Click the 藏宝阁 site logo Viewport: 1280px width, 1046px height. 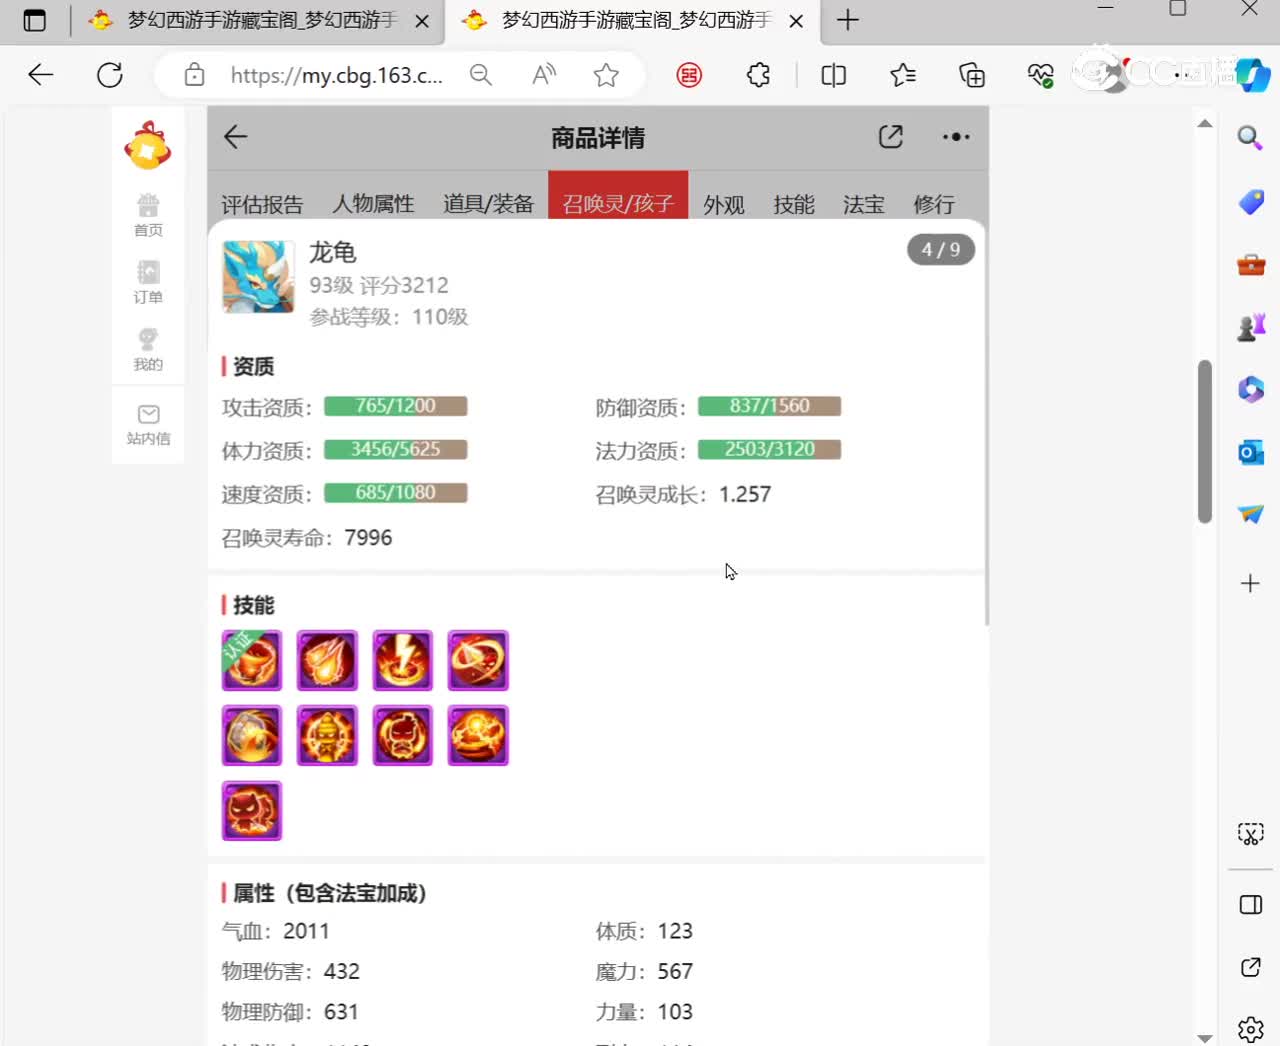pos(148,146)
